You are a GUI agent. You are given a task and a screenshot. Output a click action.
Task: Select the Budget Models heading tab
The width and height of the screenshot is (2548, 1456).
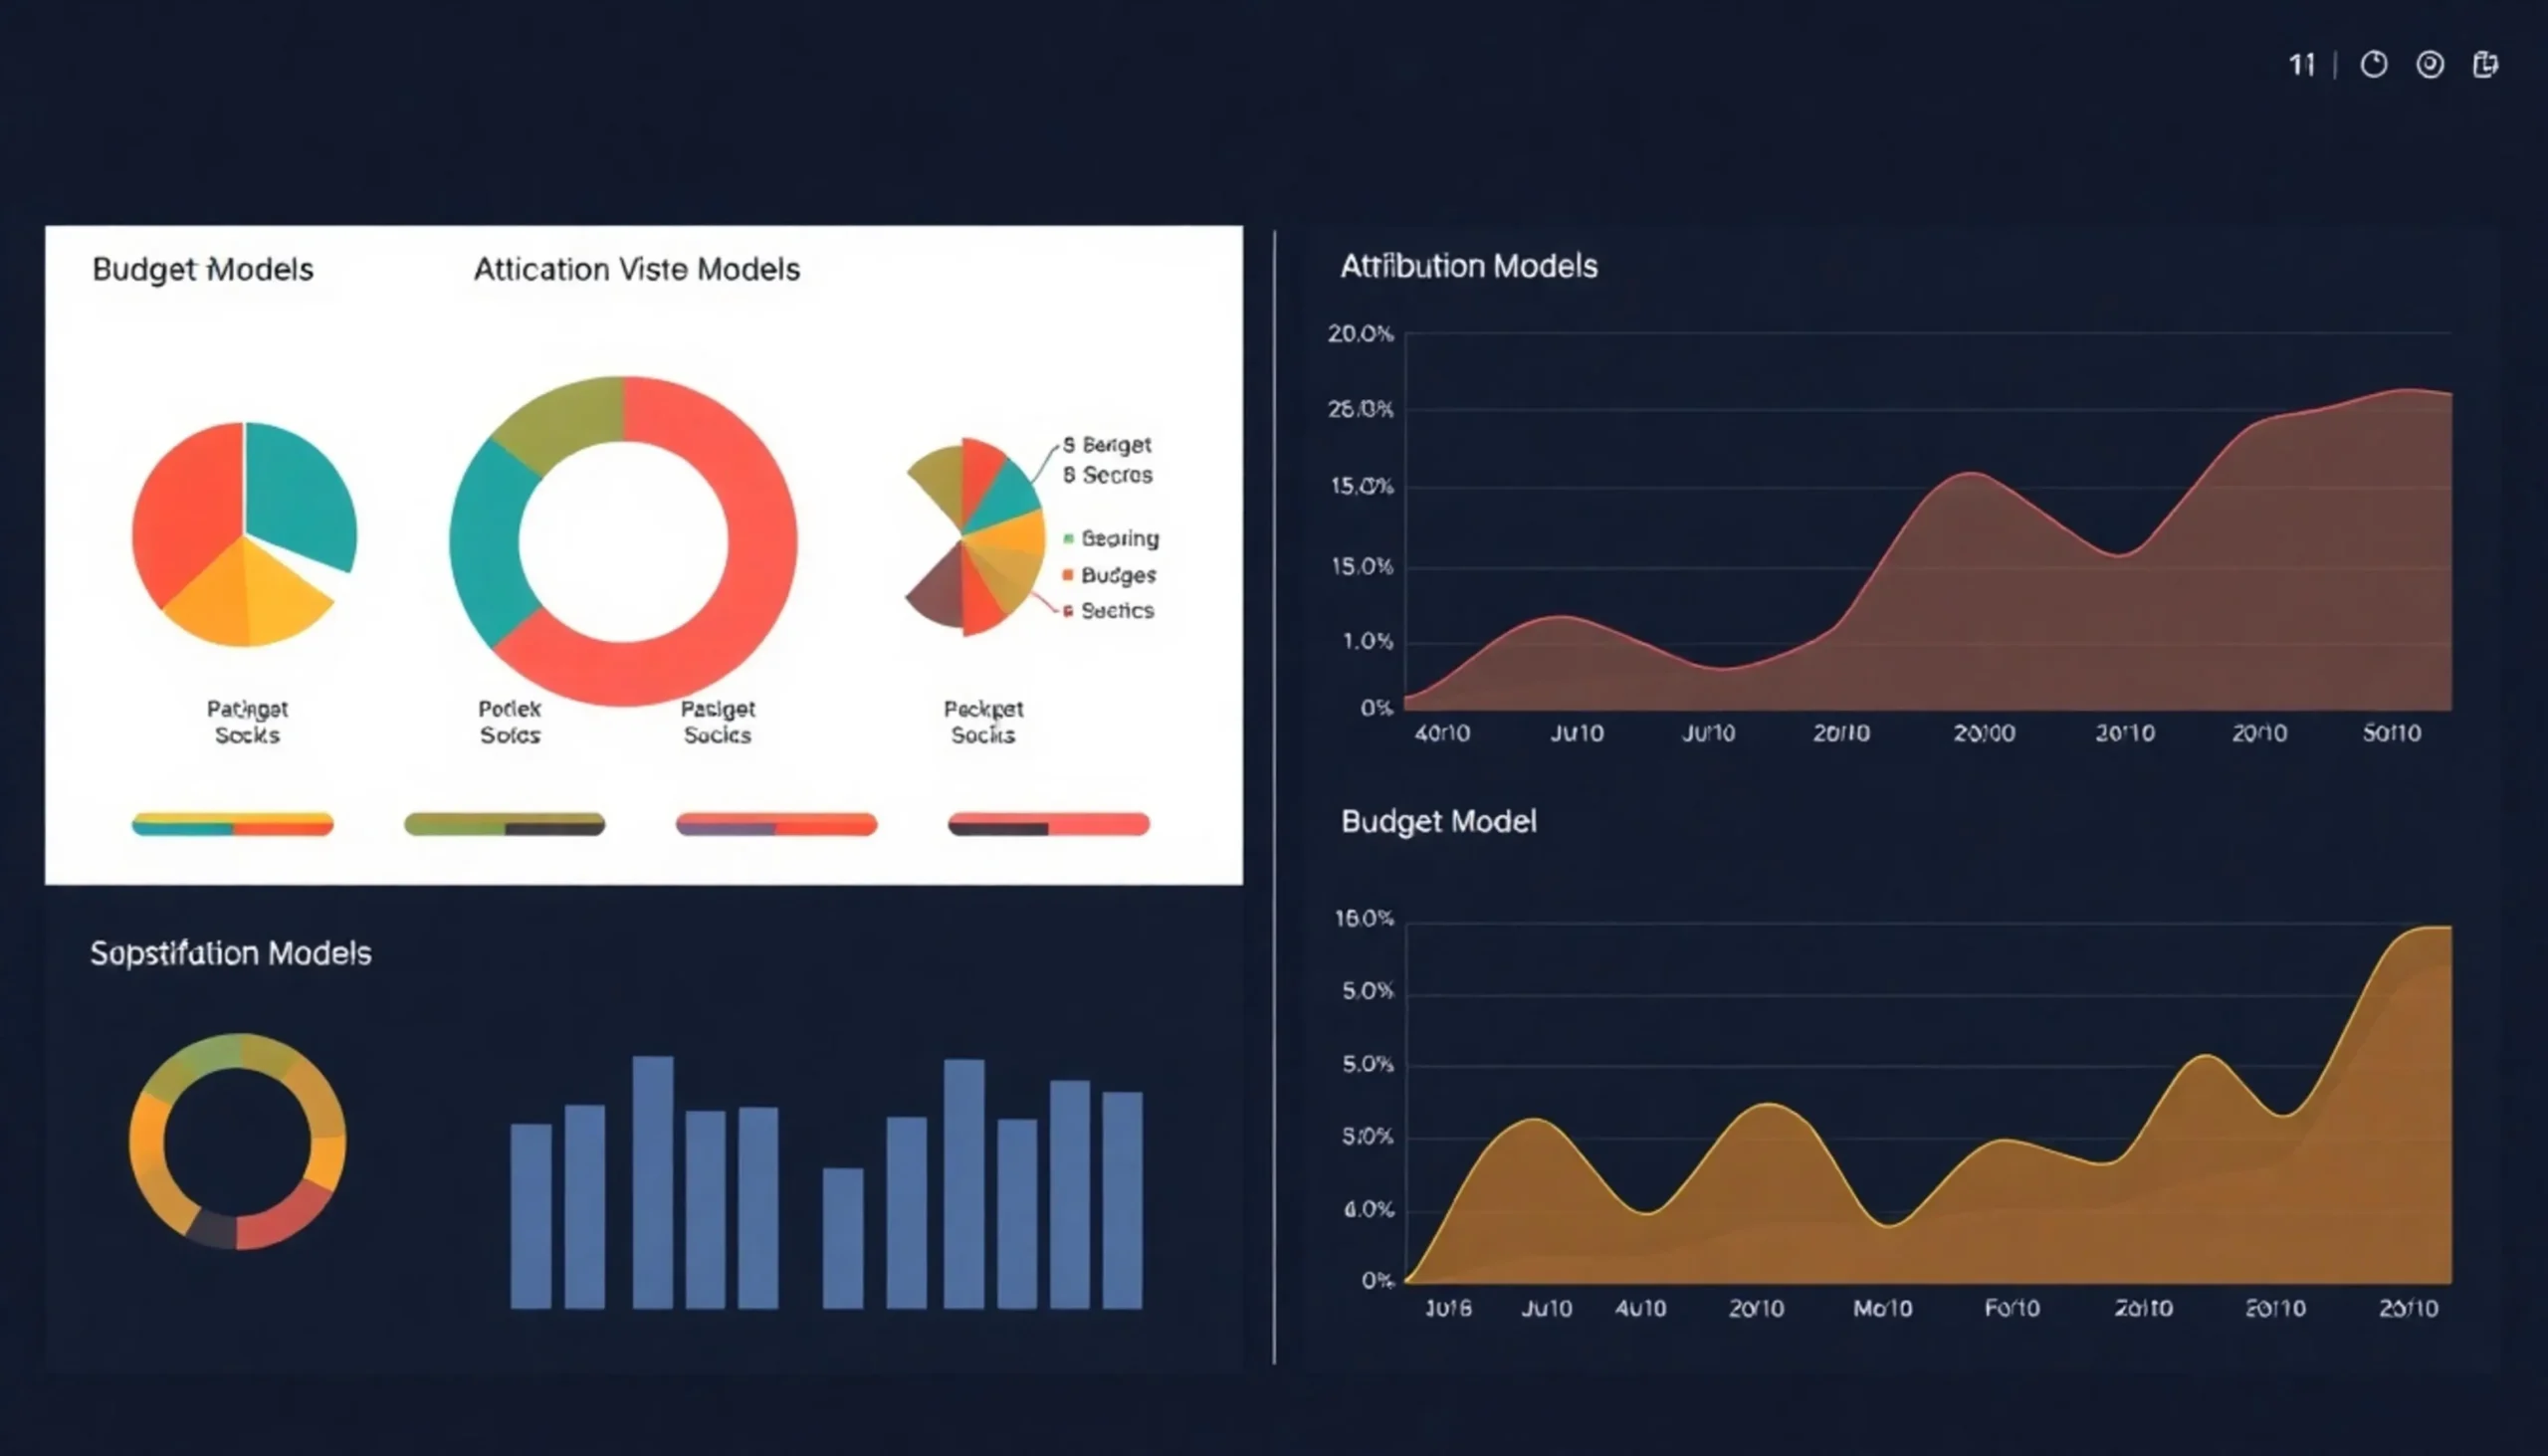coord(203,269)
